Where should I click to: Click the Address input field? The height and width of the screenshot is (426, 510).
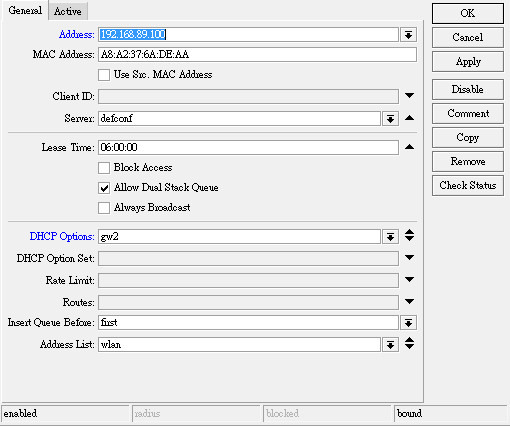[248, 34]
